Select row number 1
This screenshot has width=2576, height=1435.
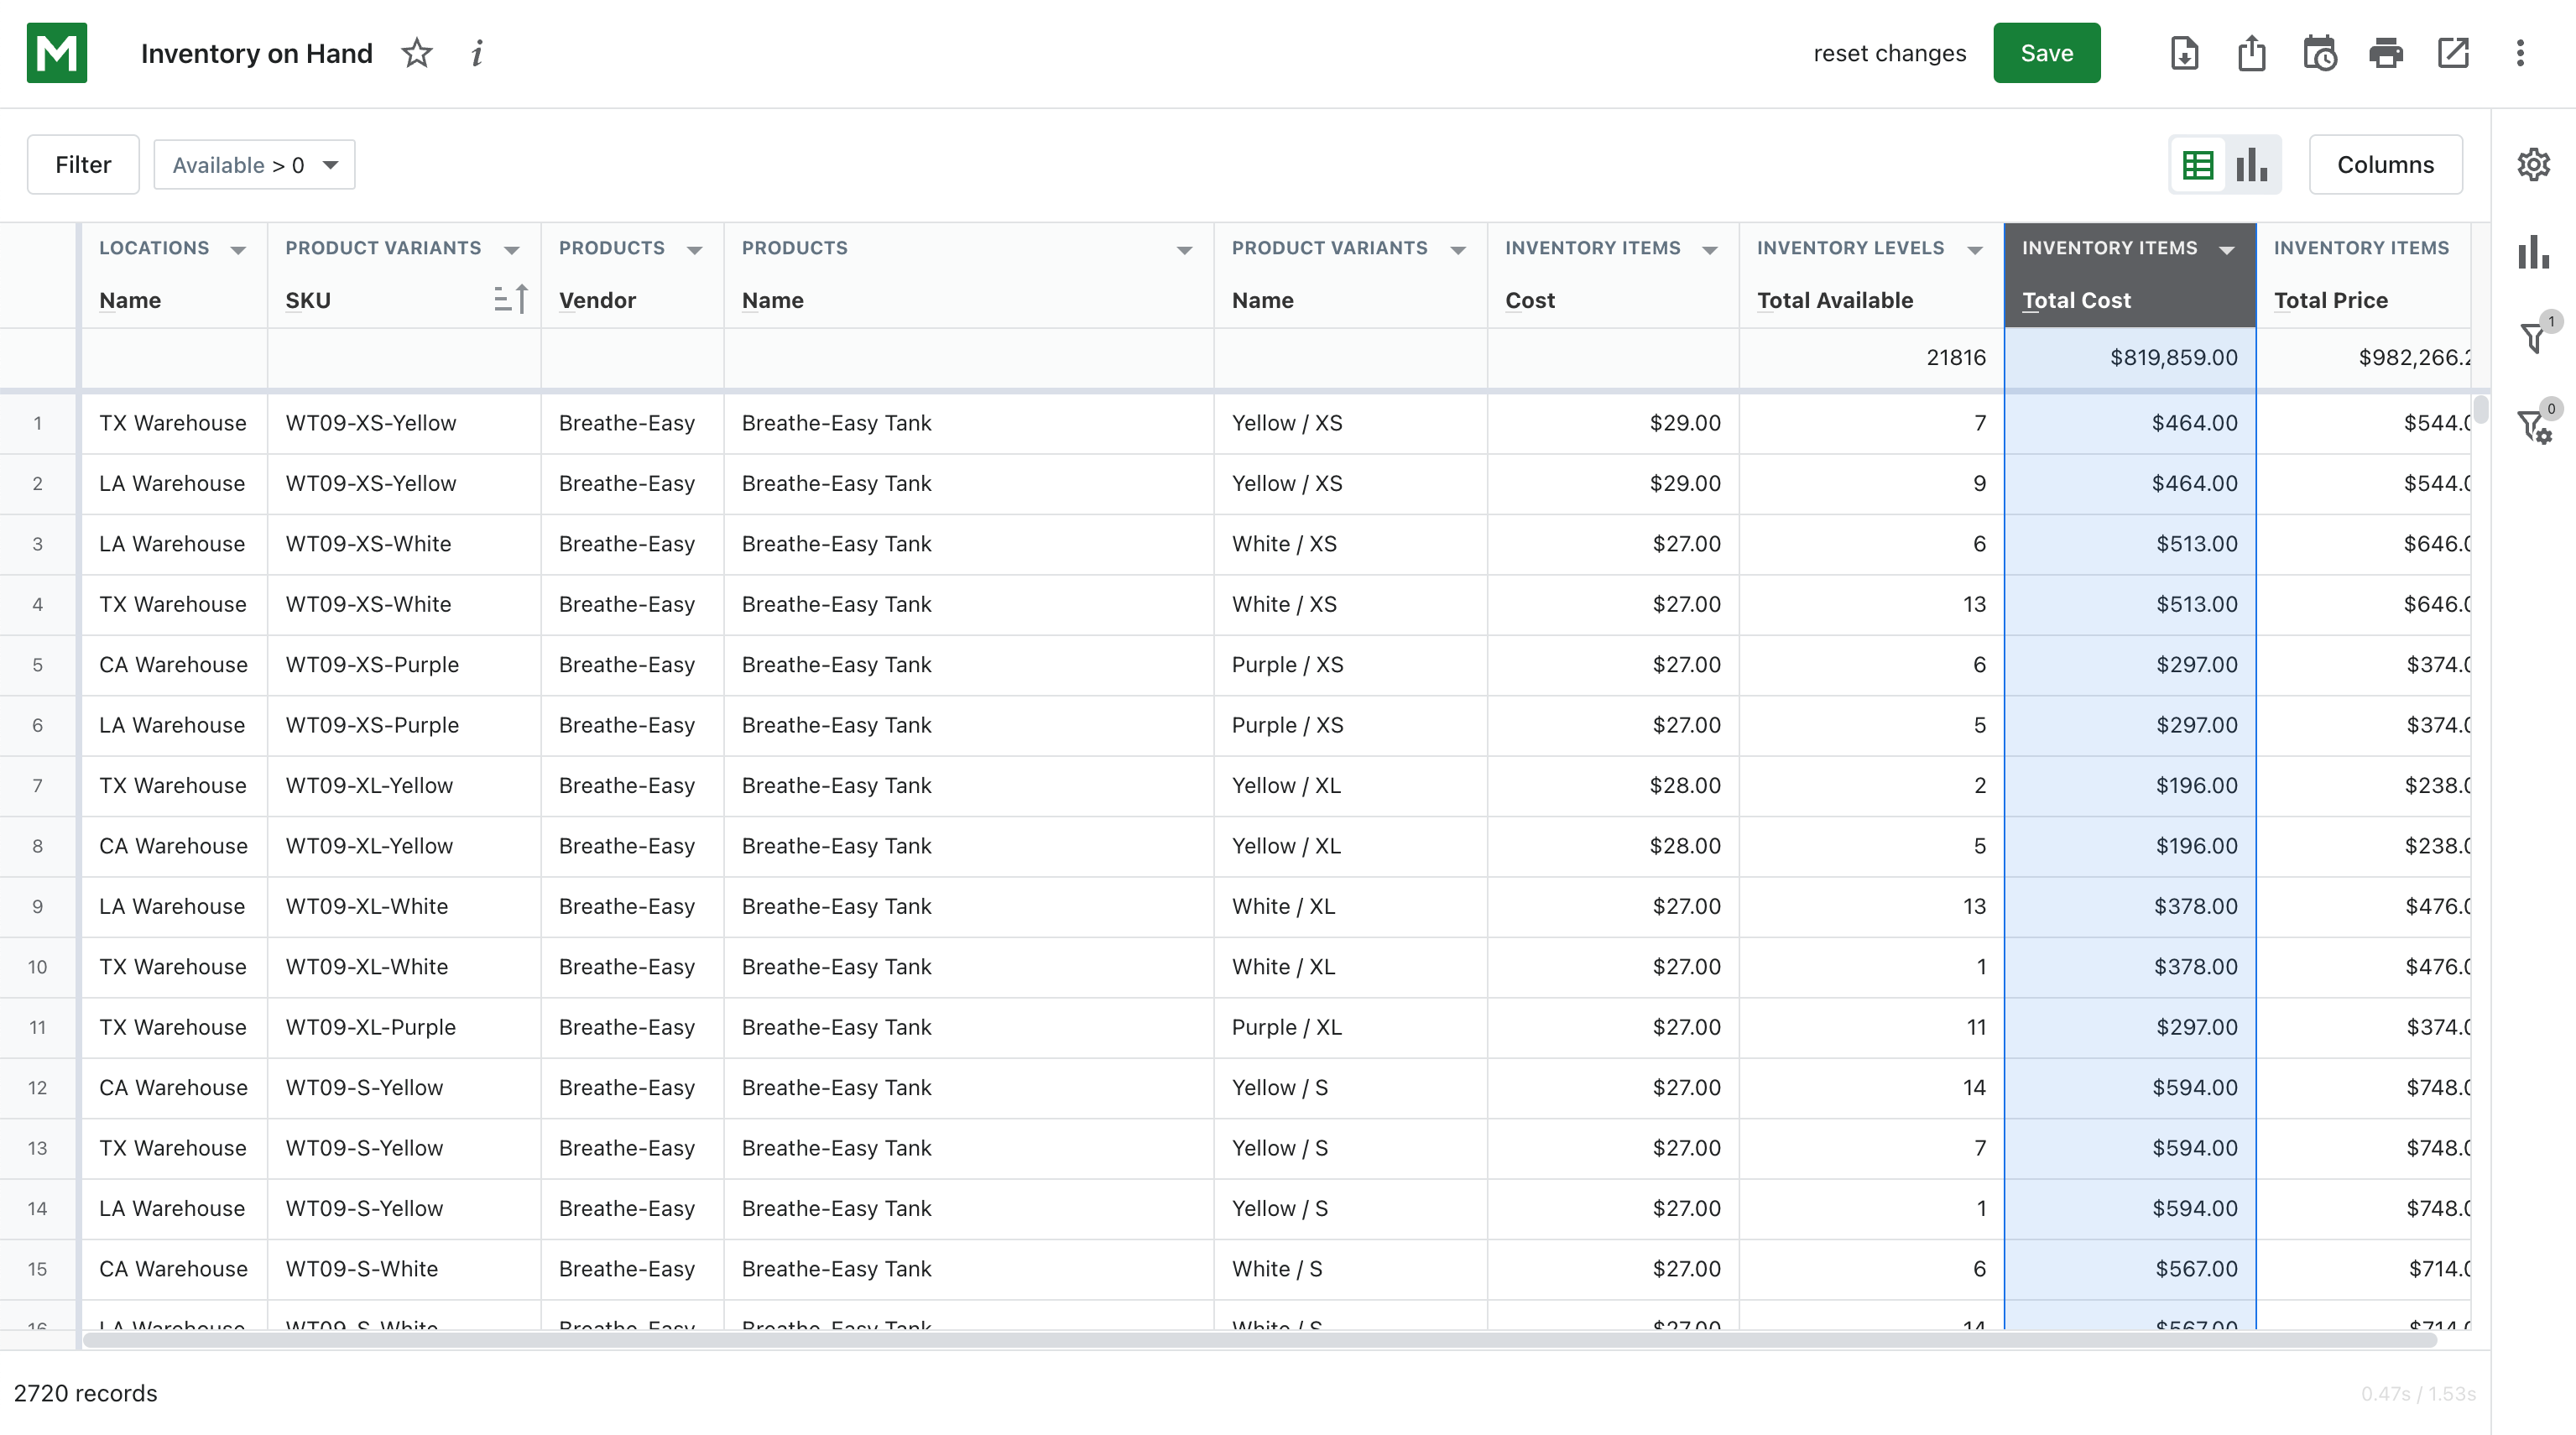coord(38,423)
